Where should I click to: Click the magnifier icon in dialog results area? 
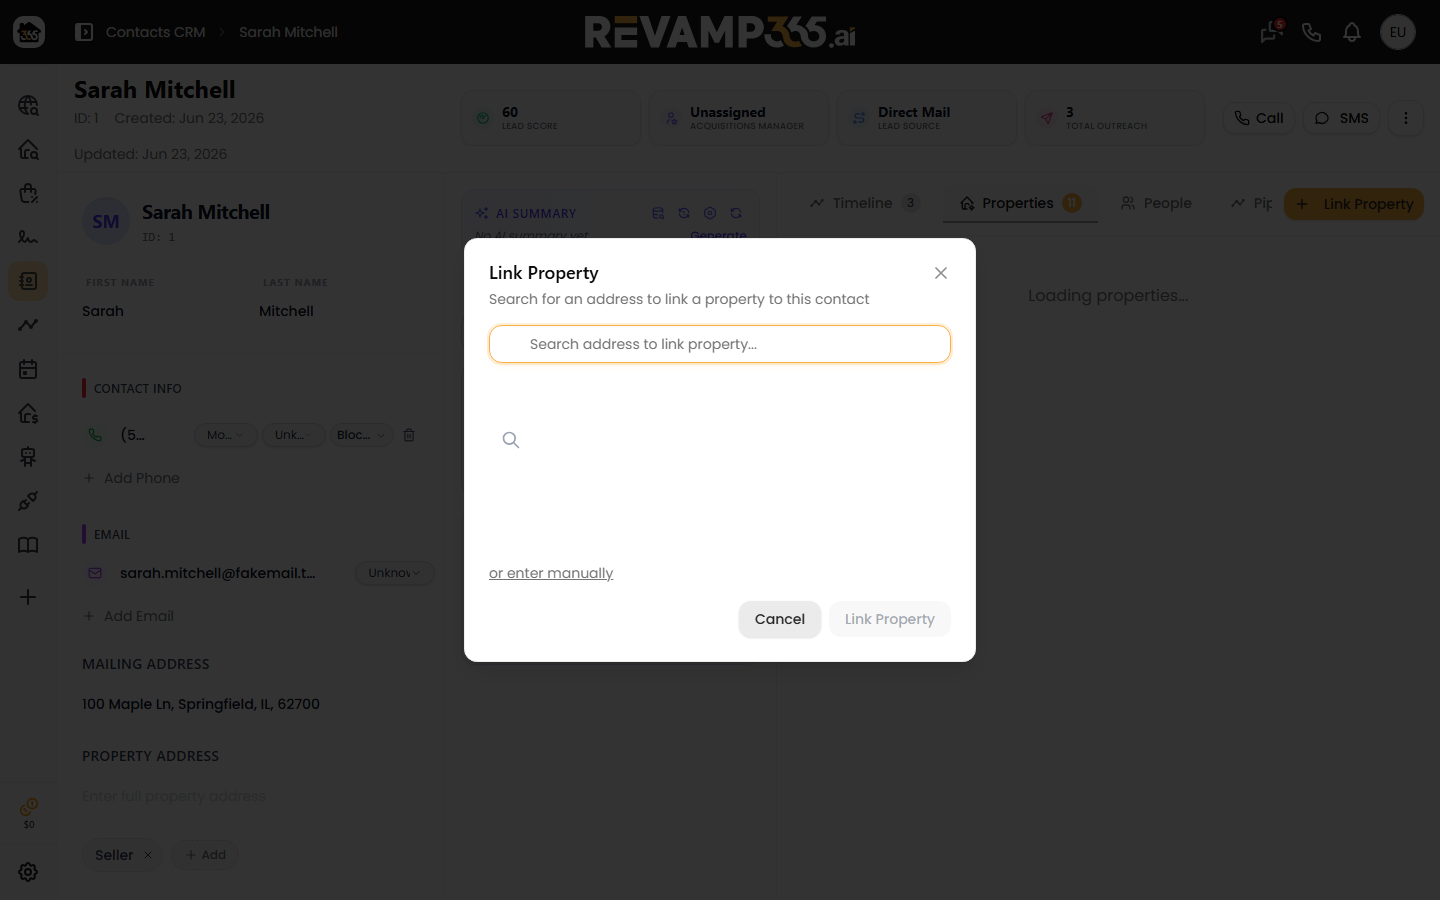pos(510,440)
